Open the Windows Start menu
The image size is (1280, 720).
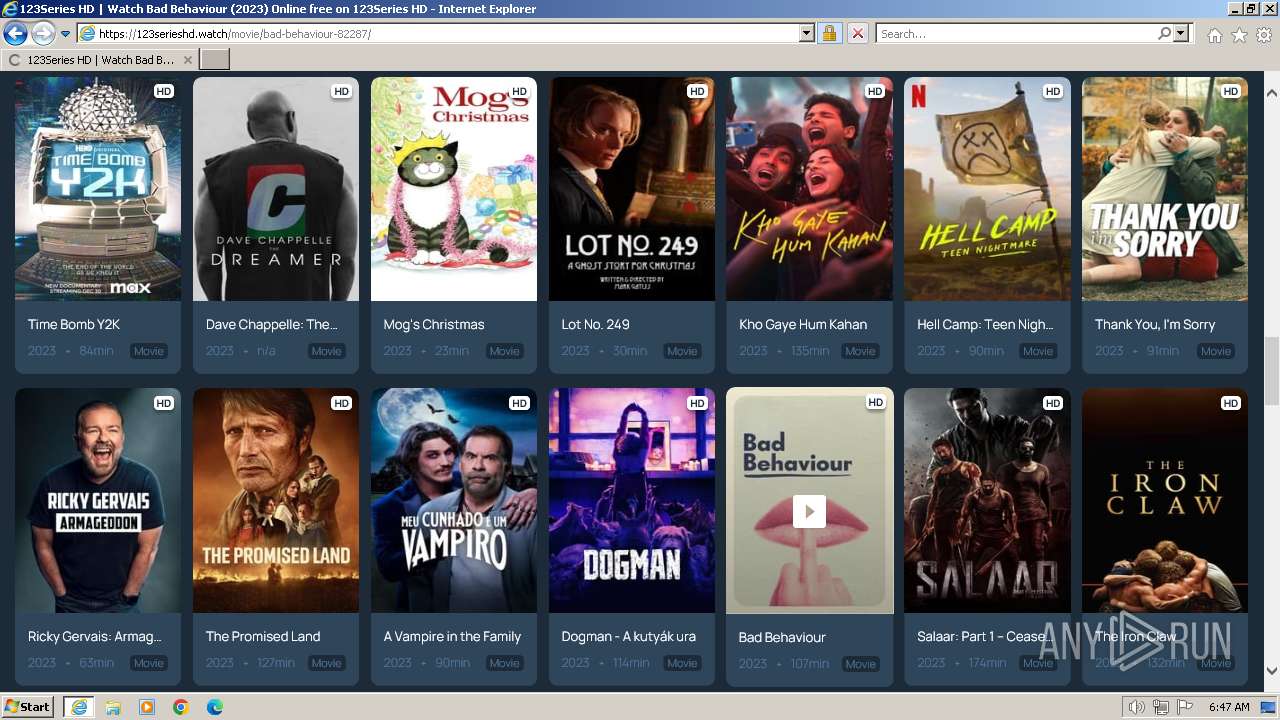click(x=27, y=706)
